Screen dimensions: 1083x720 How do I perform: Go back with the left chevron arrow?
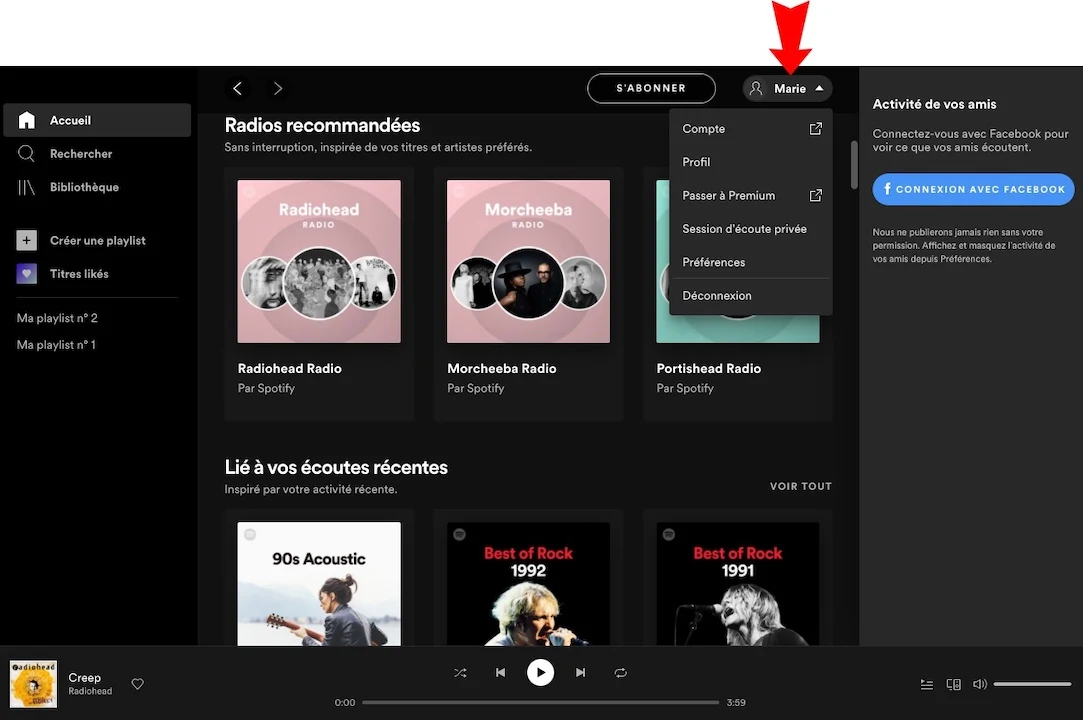238,88
